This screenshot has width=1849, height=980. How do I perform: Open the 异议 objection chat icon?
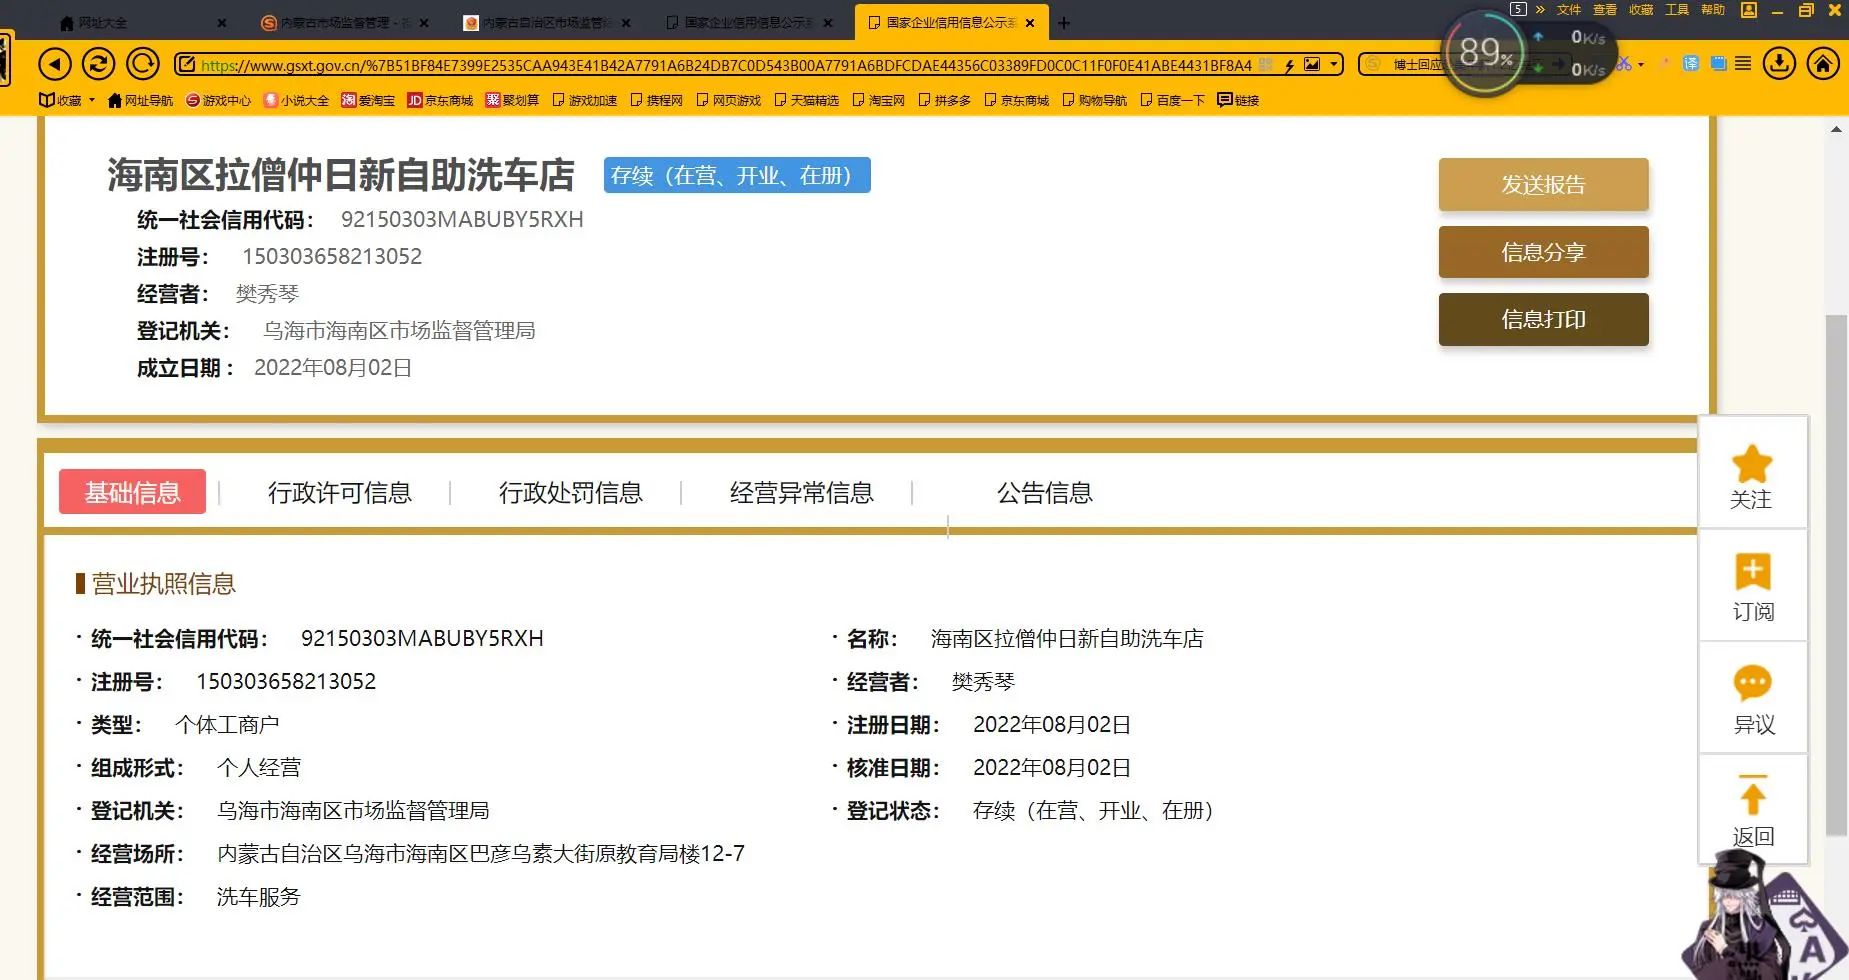click(x=1752, y=683)
